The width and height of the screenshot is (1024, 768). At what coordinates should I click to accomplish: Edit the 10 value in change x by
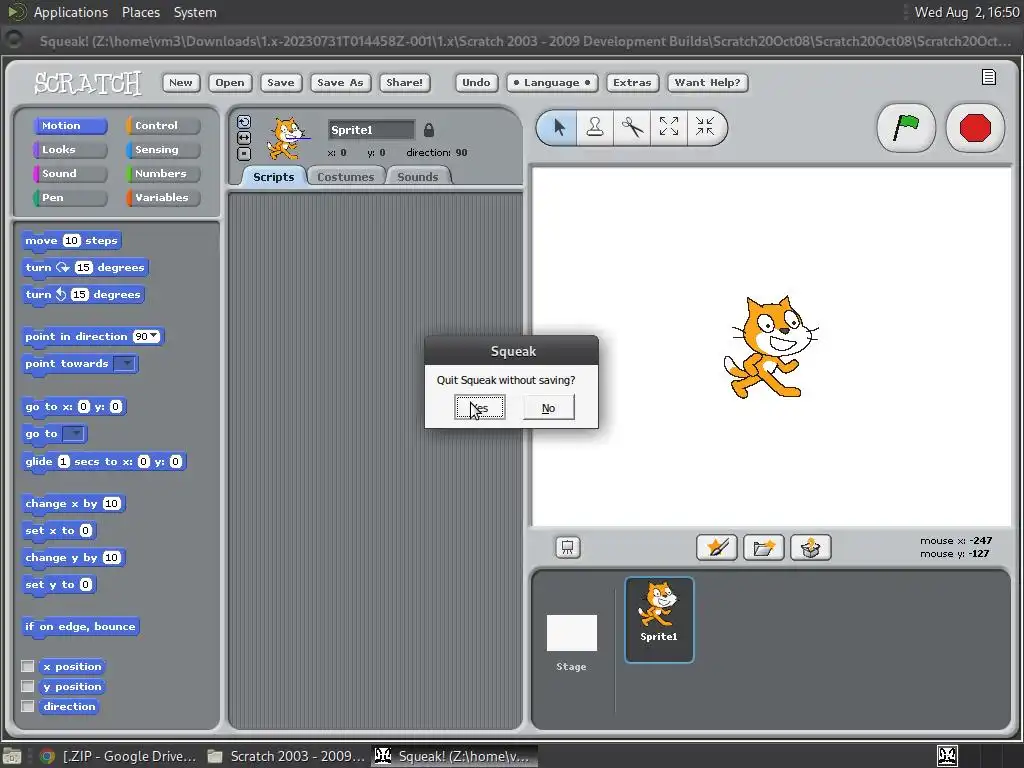point(112,504)
